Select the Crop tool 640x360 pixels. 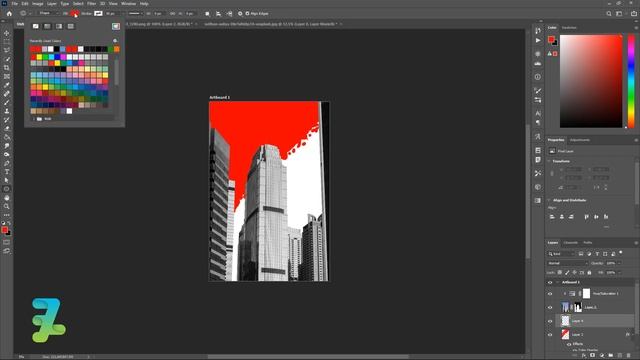click(7, 68)
